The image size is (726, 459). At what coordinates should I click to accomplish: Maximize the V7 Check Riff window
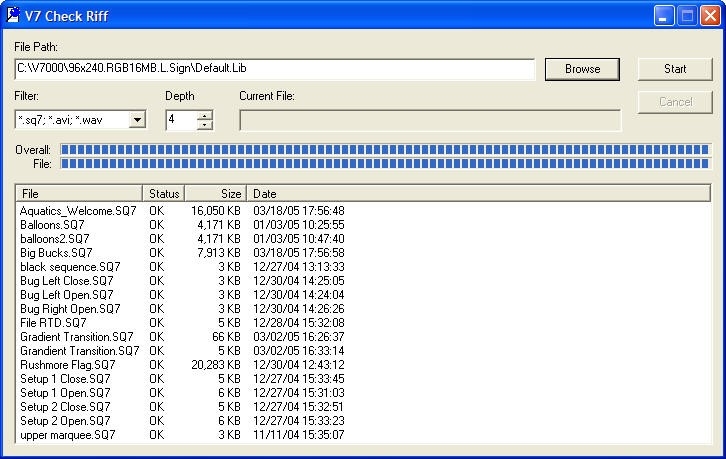pos(687,15)
